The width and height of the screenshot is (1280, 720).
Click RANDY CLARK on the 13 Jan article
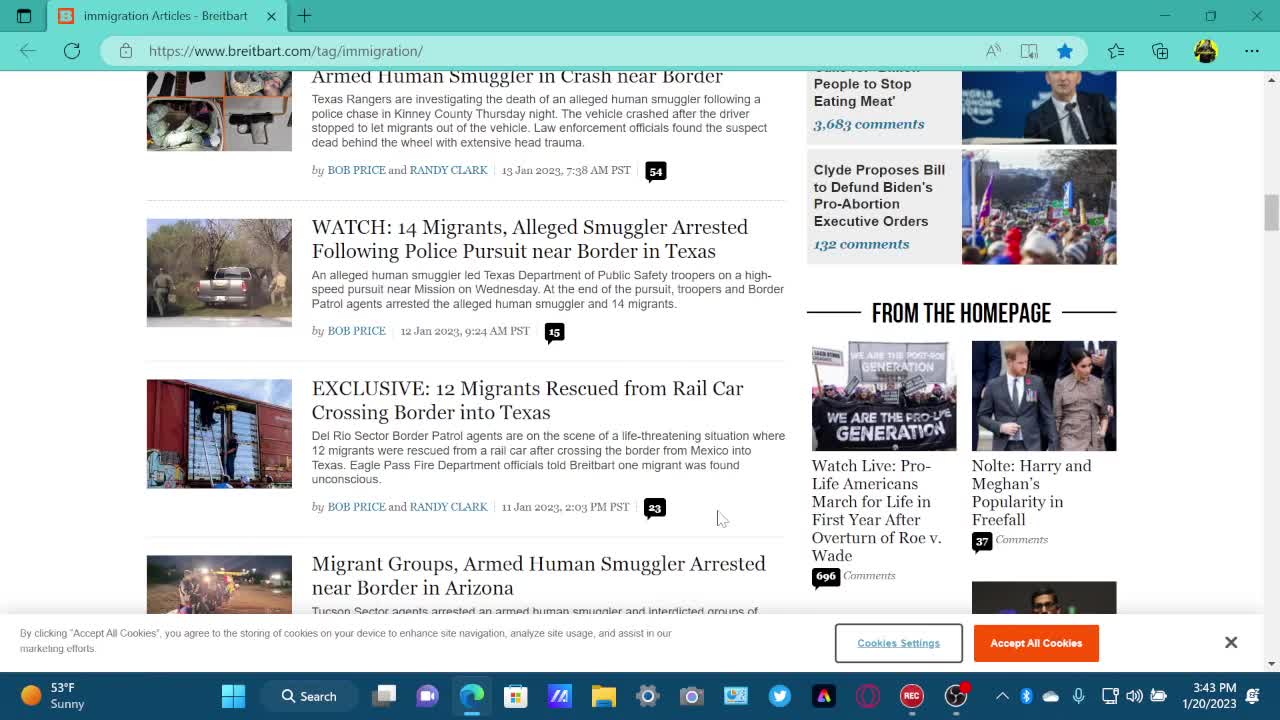coord(448,170)
